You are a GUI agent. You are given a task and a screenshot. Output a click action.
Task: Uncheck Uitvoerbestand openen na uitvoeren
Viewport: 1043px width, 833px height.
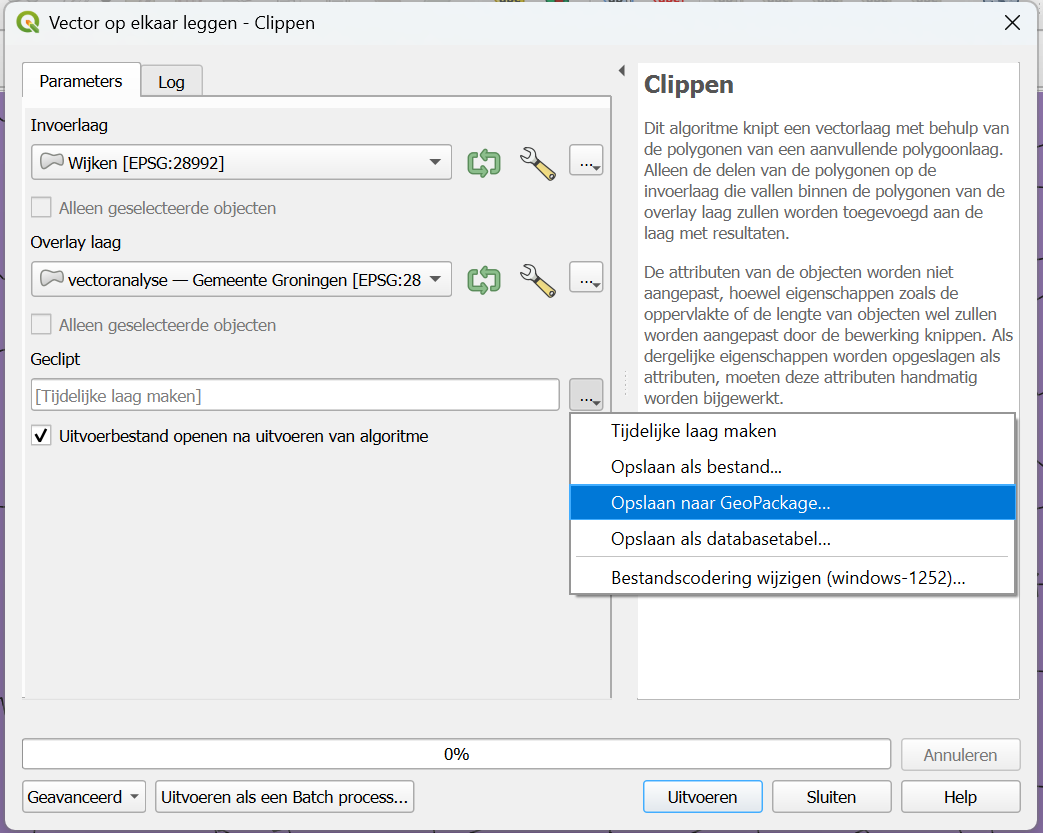(41, 436)
